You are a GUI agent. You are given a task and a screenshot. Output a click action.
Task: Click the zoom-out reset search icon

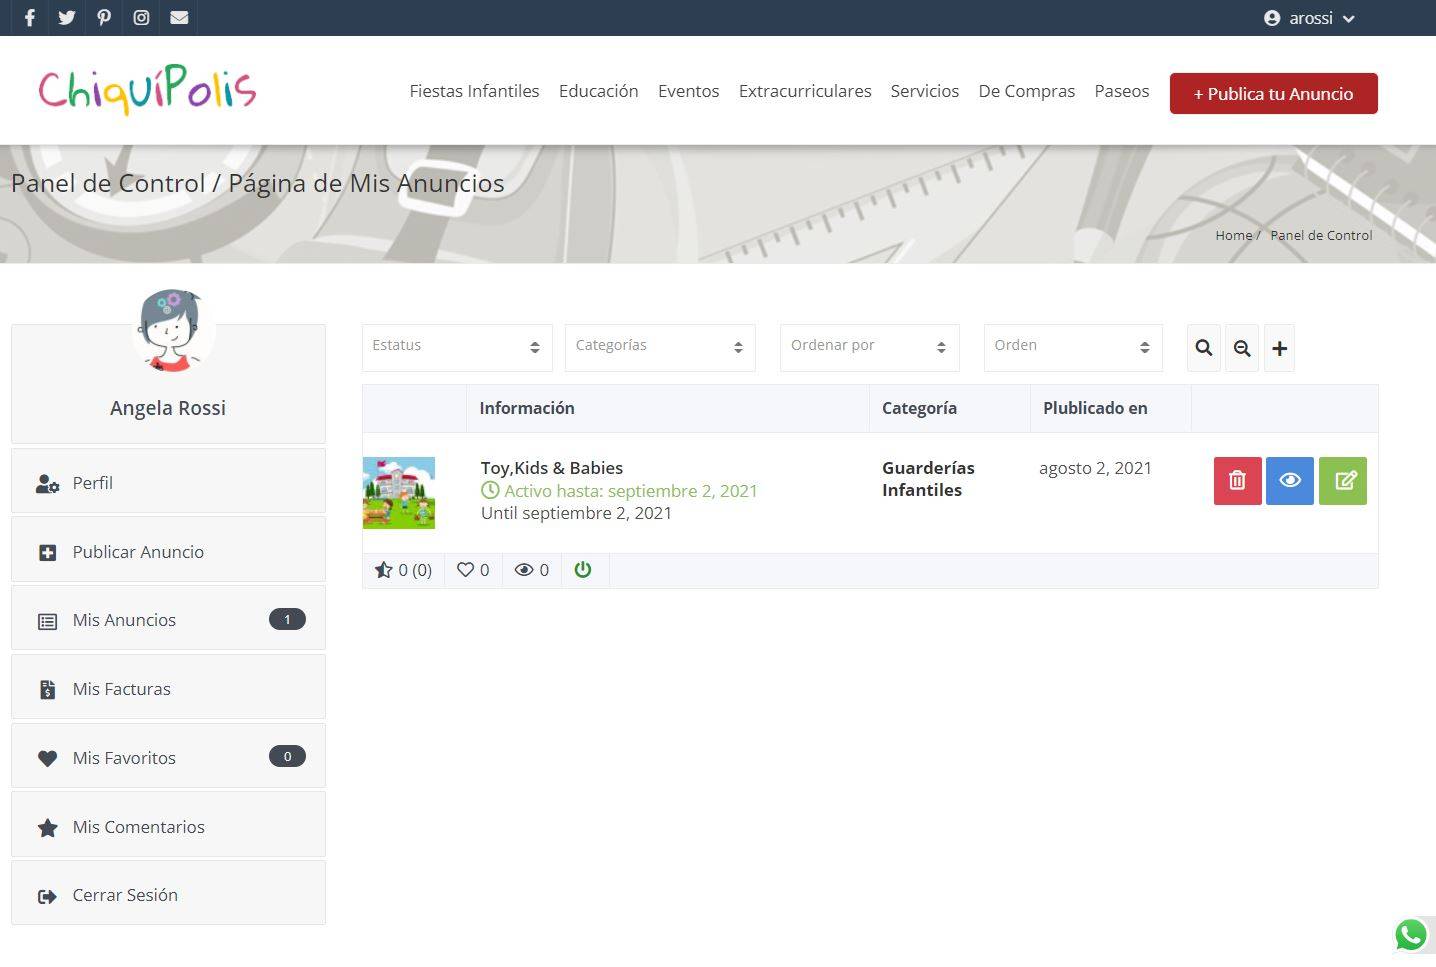click(x=1242, y=348)
